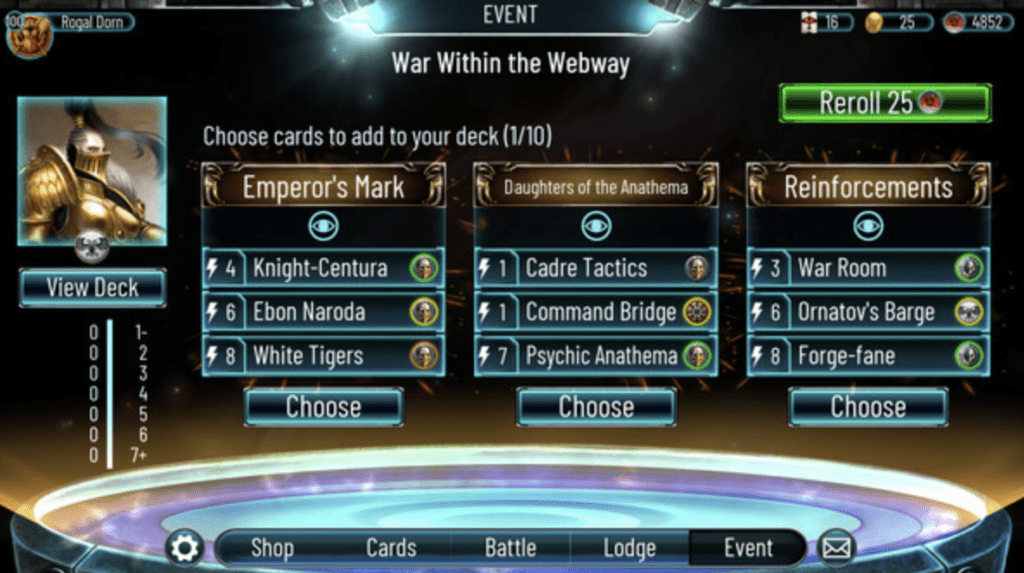This screenshot has width=1024, height=573.
Task: Preview Daughters of the Anathema eye icon
Action: click(596, 226)
